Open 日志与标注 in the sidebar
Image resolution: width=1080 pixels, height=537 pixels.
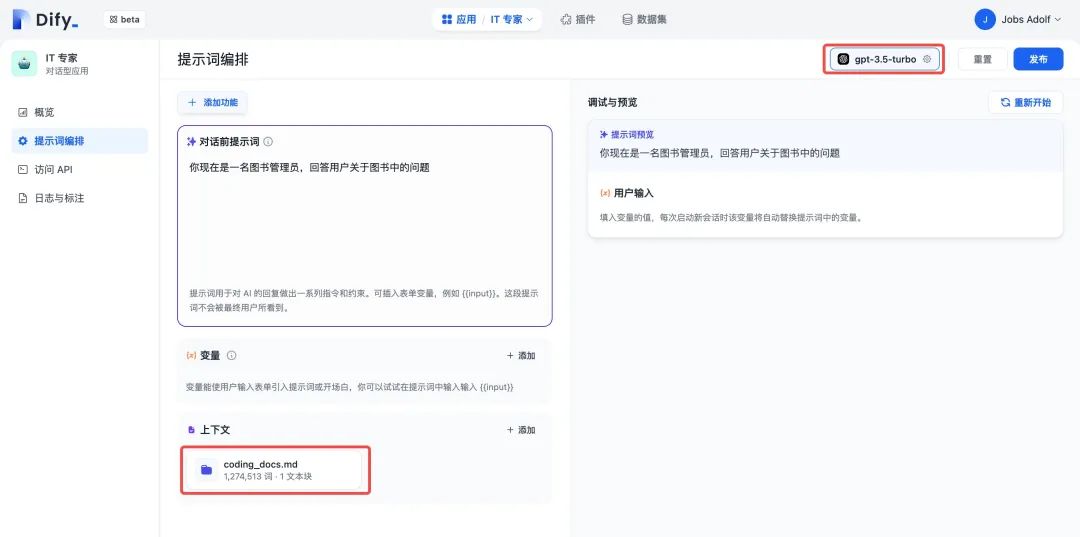[x=59, y=198]
